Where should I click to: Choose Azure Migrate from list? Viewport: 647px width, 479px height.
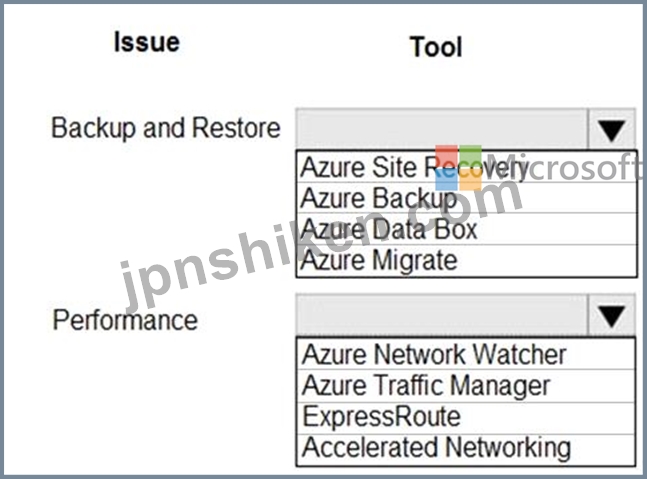coord(467,260)
